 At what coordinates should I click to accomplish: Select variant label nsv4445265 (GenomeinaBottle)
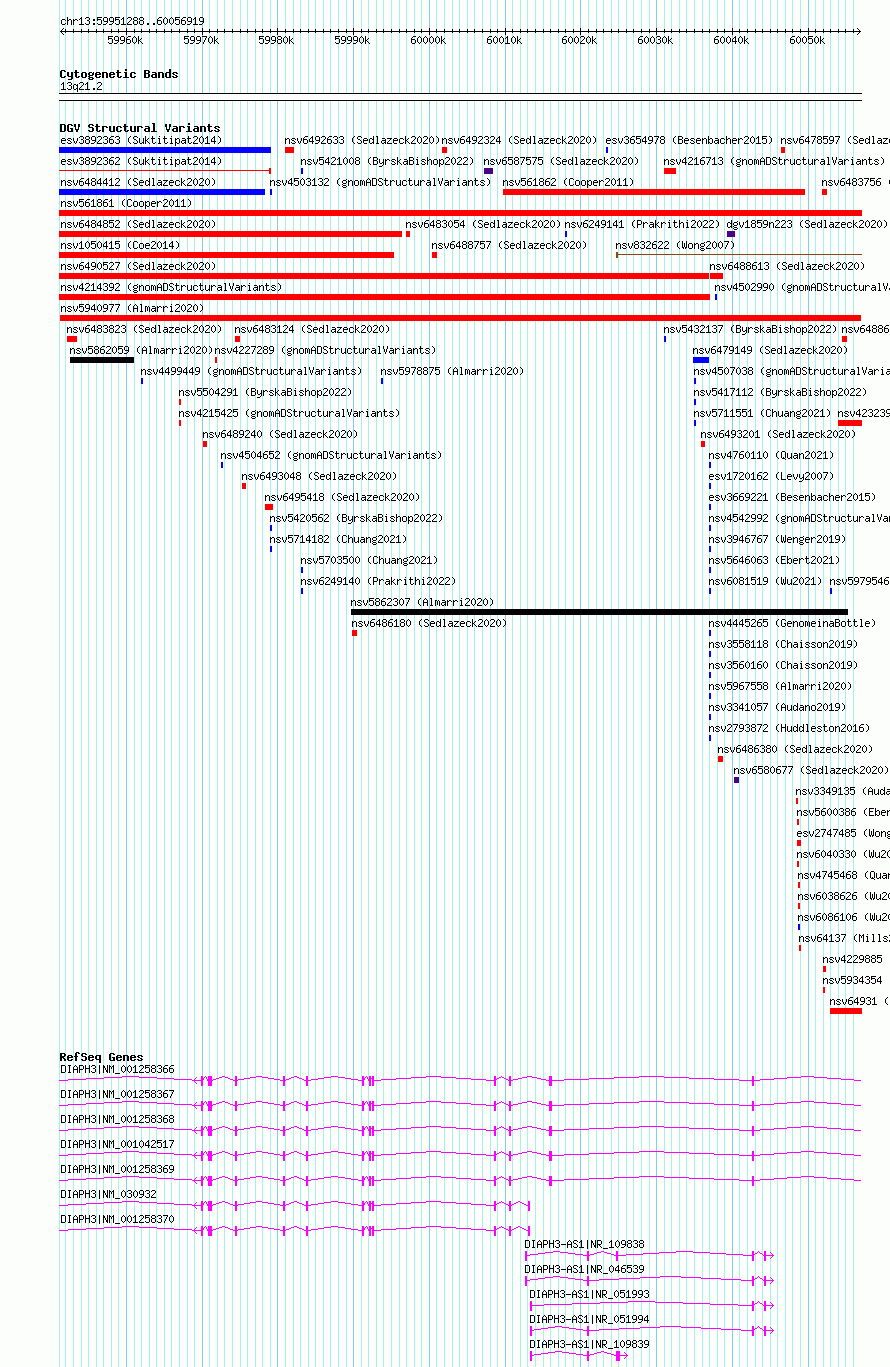click(792, 623)
